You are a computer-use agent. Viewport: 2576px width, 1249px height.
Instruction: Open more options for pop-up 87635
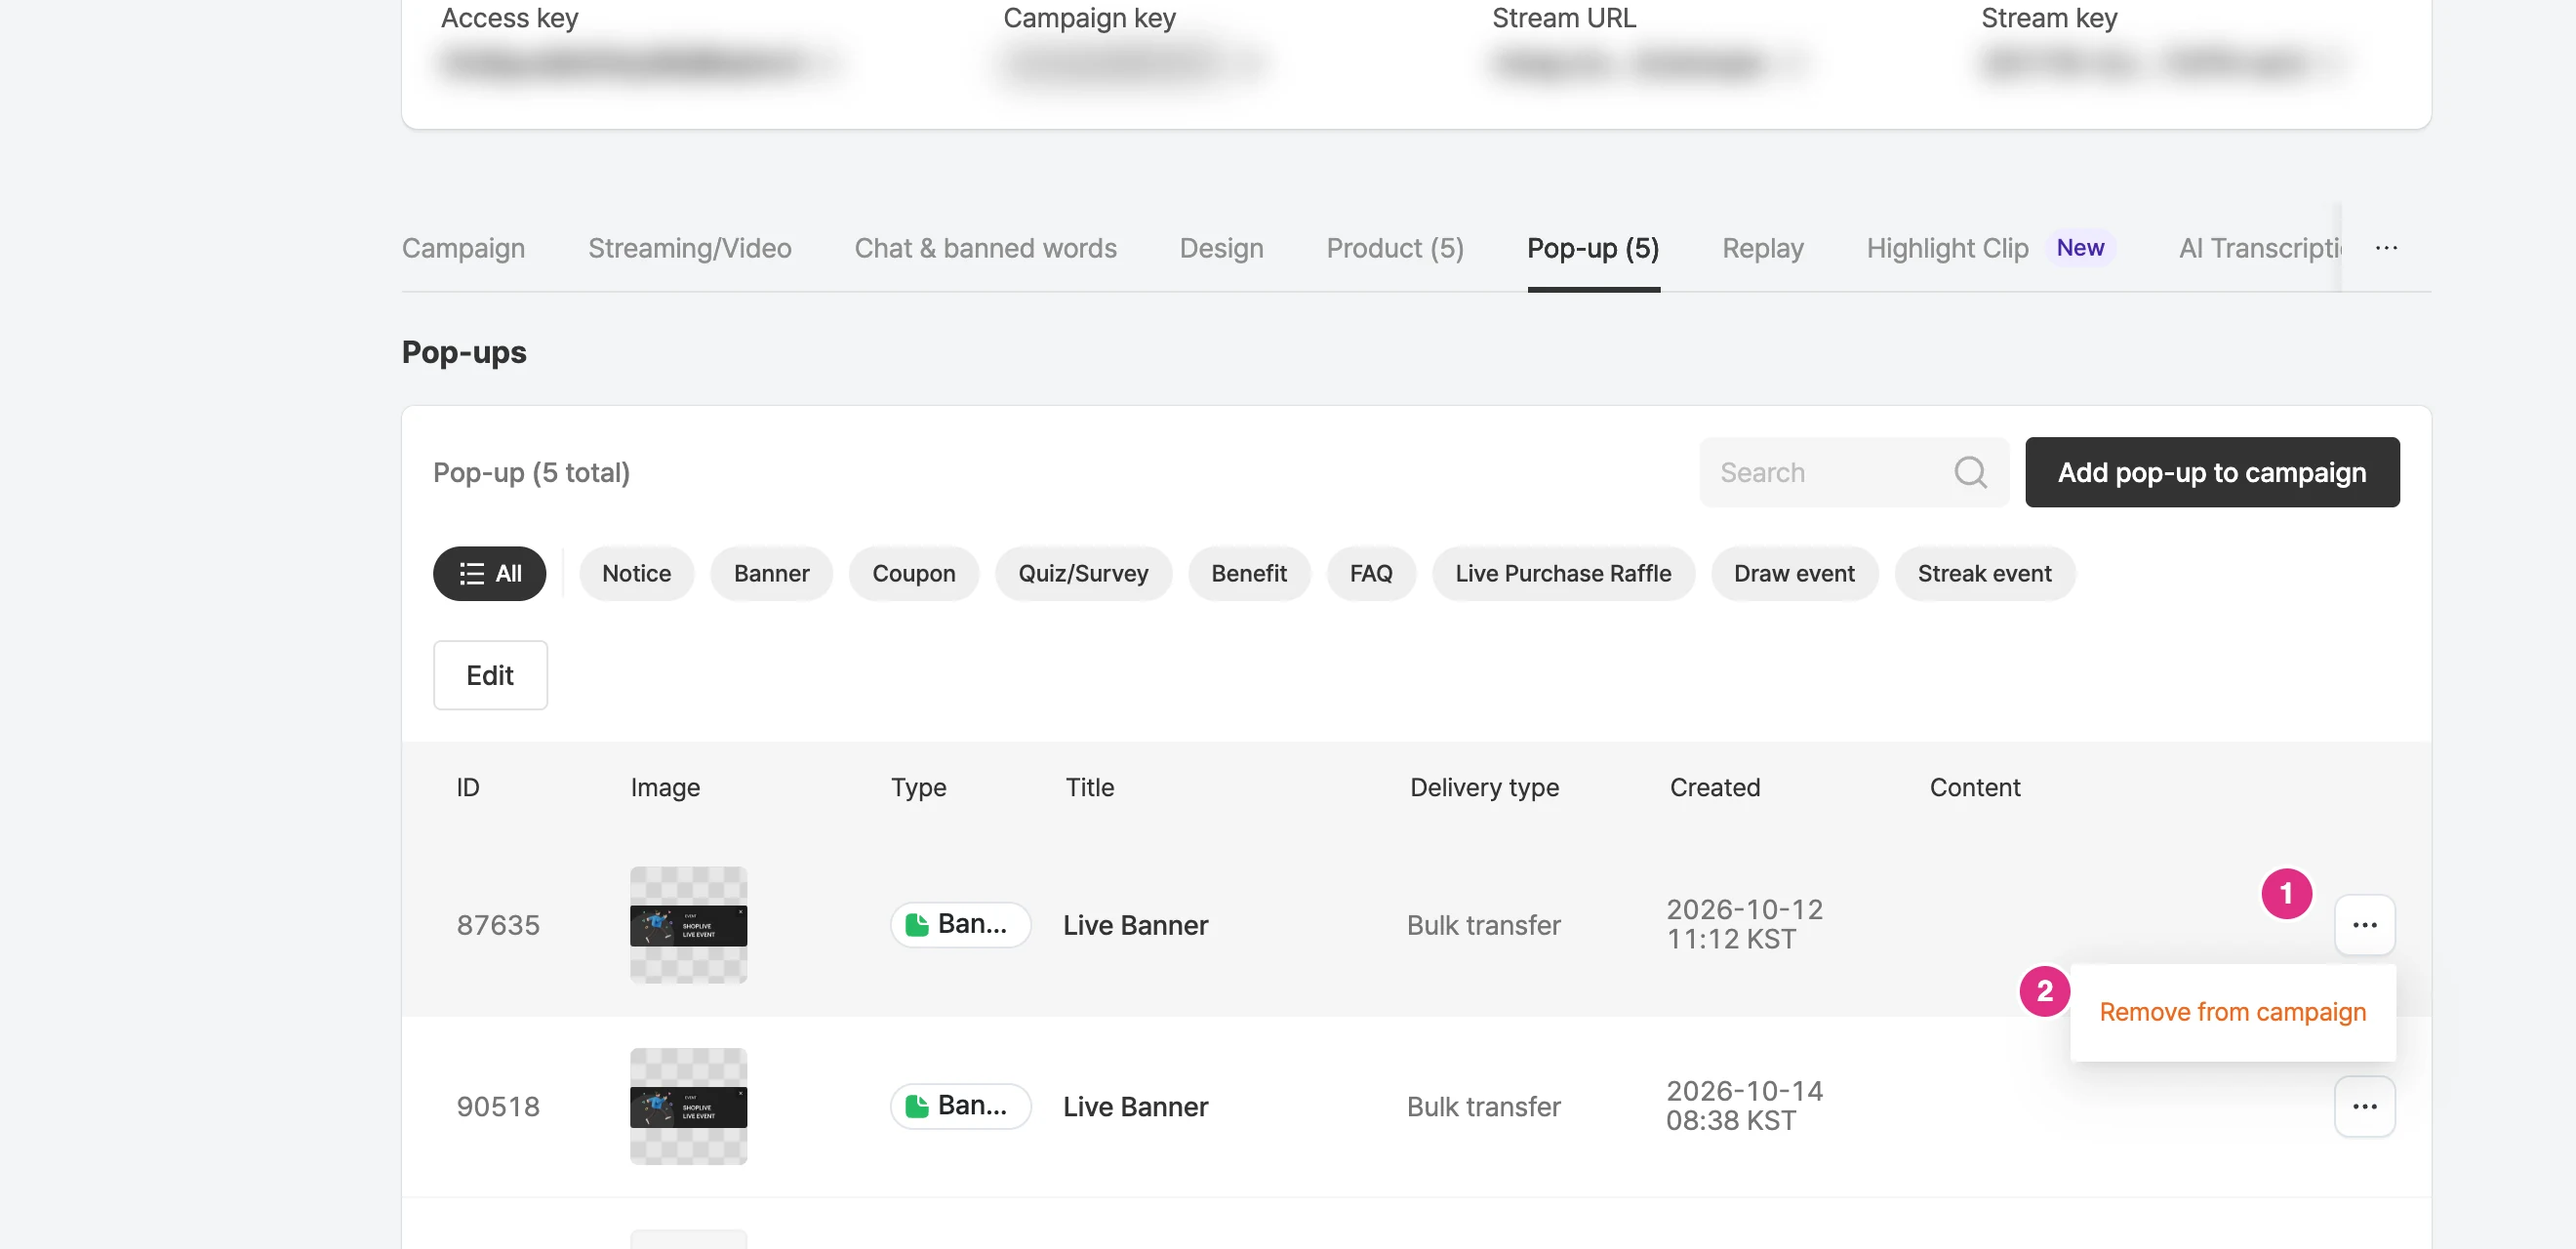[2364, 925]
